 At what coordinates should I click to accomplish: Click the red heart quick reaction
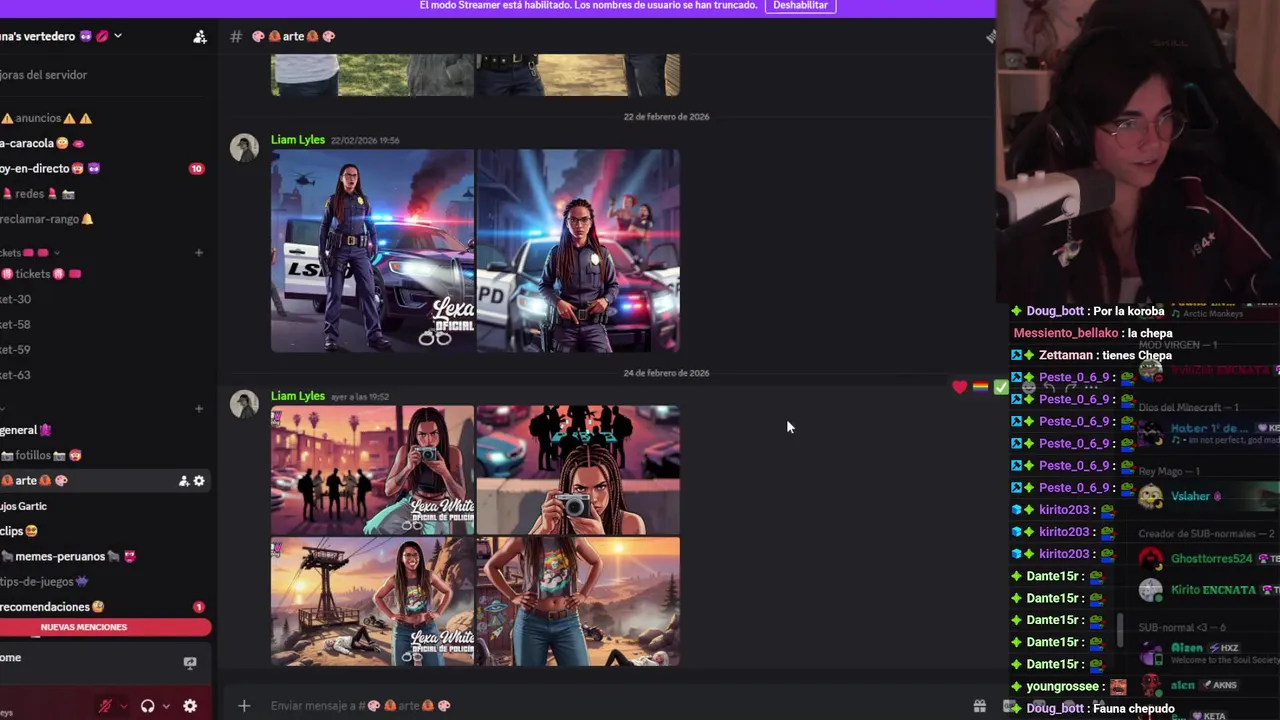960,387
